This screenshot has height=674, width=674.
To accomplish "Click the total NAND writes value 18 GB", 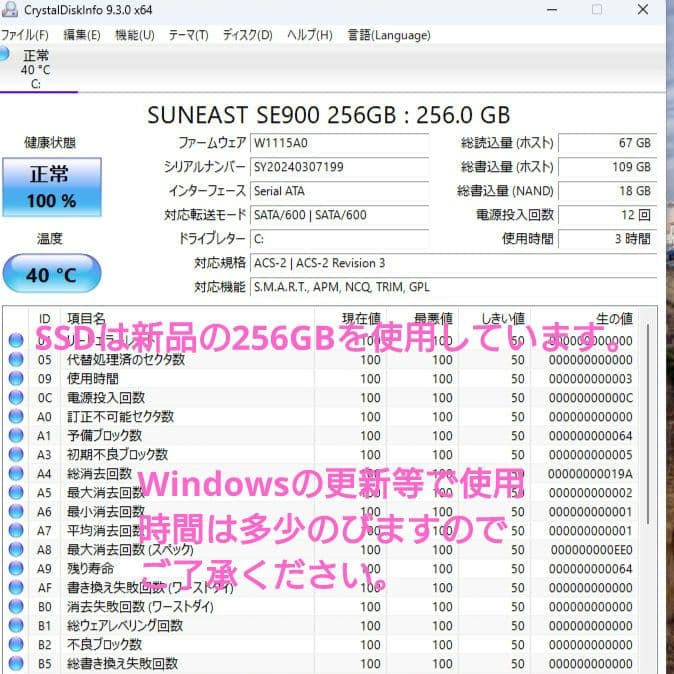I will [x=607, y=191].
